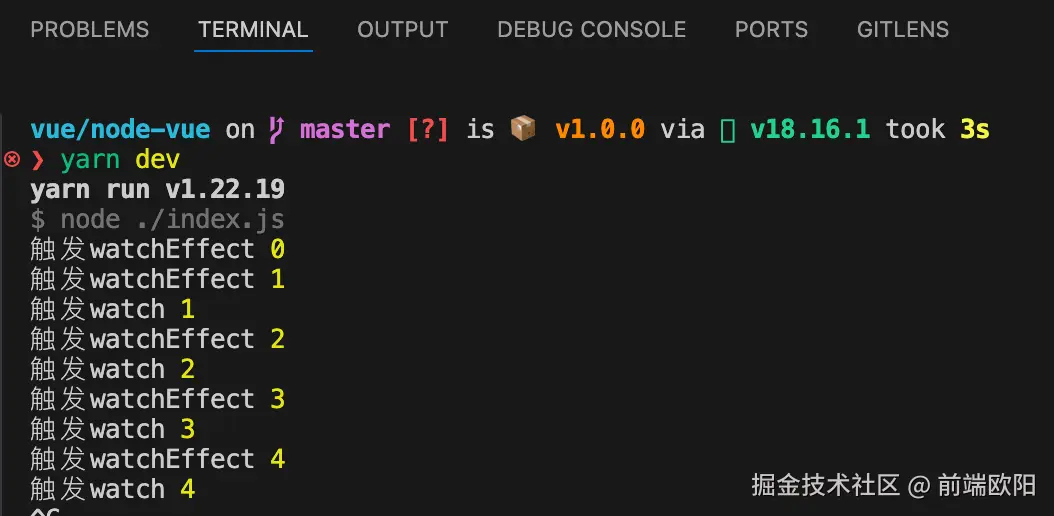Select the TERMINAL tab
Image resolution: width=1054 pixels, height=516 pixels.
pyautogui.click(x=254, y=30)
